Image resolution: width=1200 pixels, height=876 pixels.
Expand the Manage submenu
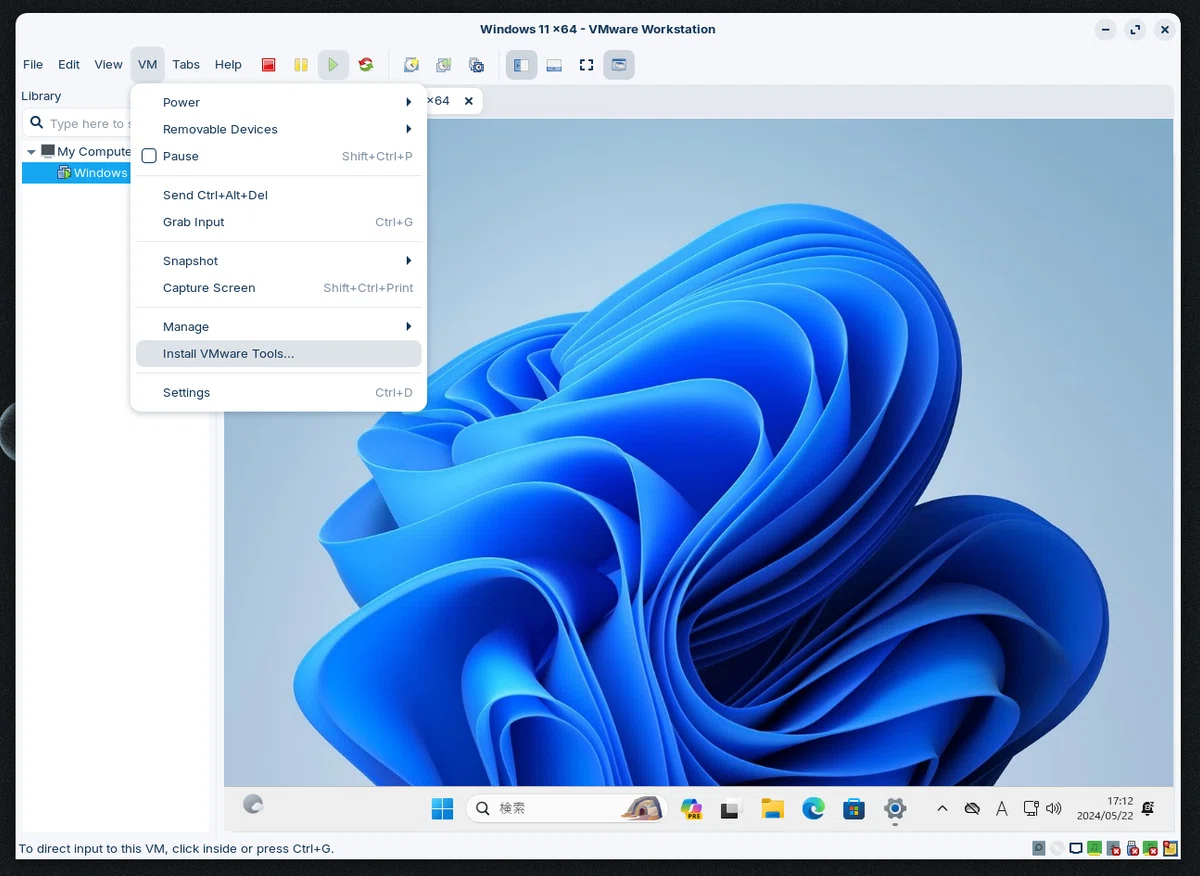tap(278, 327)
